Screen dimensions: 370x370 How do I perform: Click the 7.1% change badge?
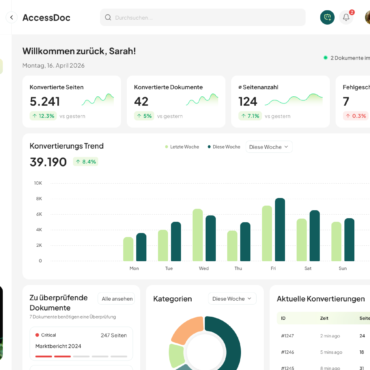(250, 116)
